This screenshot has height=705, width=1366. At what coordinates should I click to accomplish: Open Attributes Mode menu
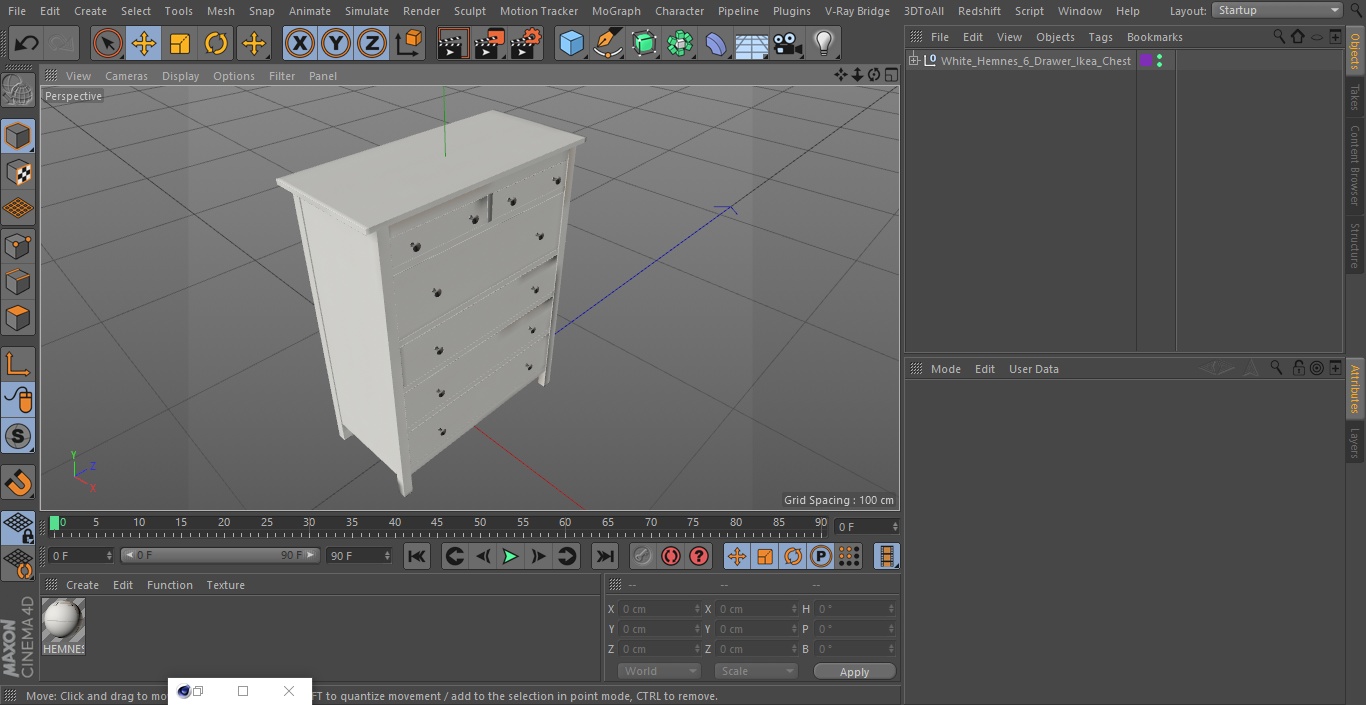pyautogui.click(x=945, y=369)
